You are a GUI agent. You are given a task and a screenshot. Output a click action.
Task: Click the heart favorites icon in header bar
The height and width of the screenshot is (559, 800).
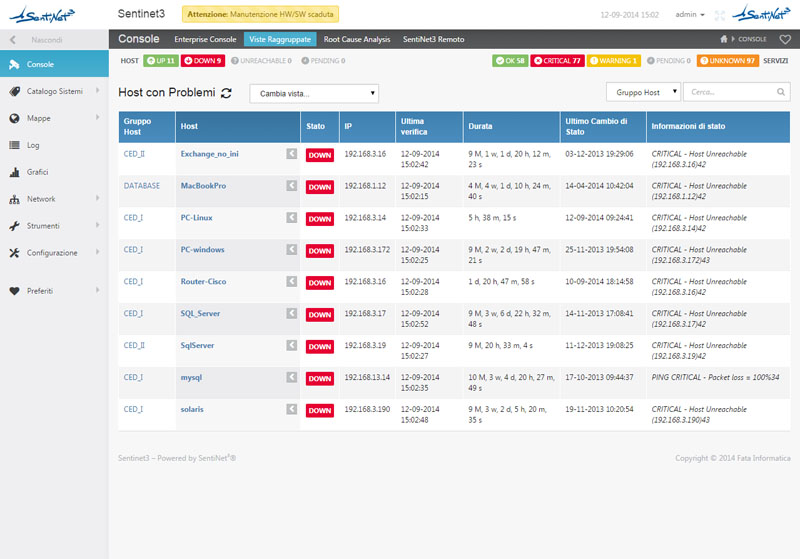pos(785,39)
